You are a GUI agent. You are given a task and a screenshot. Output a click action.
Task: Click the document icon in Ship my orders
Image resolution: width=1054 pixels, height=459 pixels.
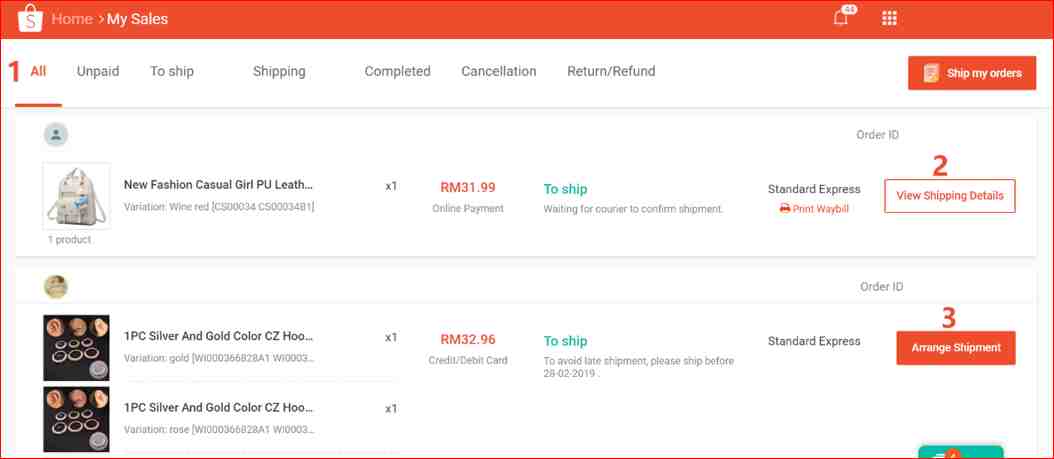coord(931,73)
